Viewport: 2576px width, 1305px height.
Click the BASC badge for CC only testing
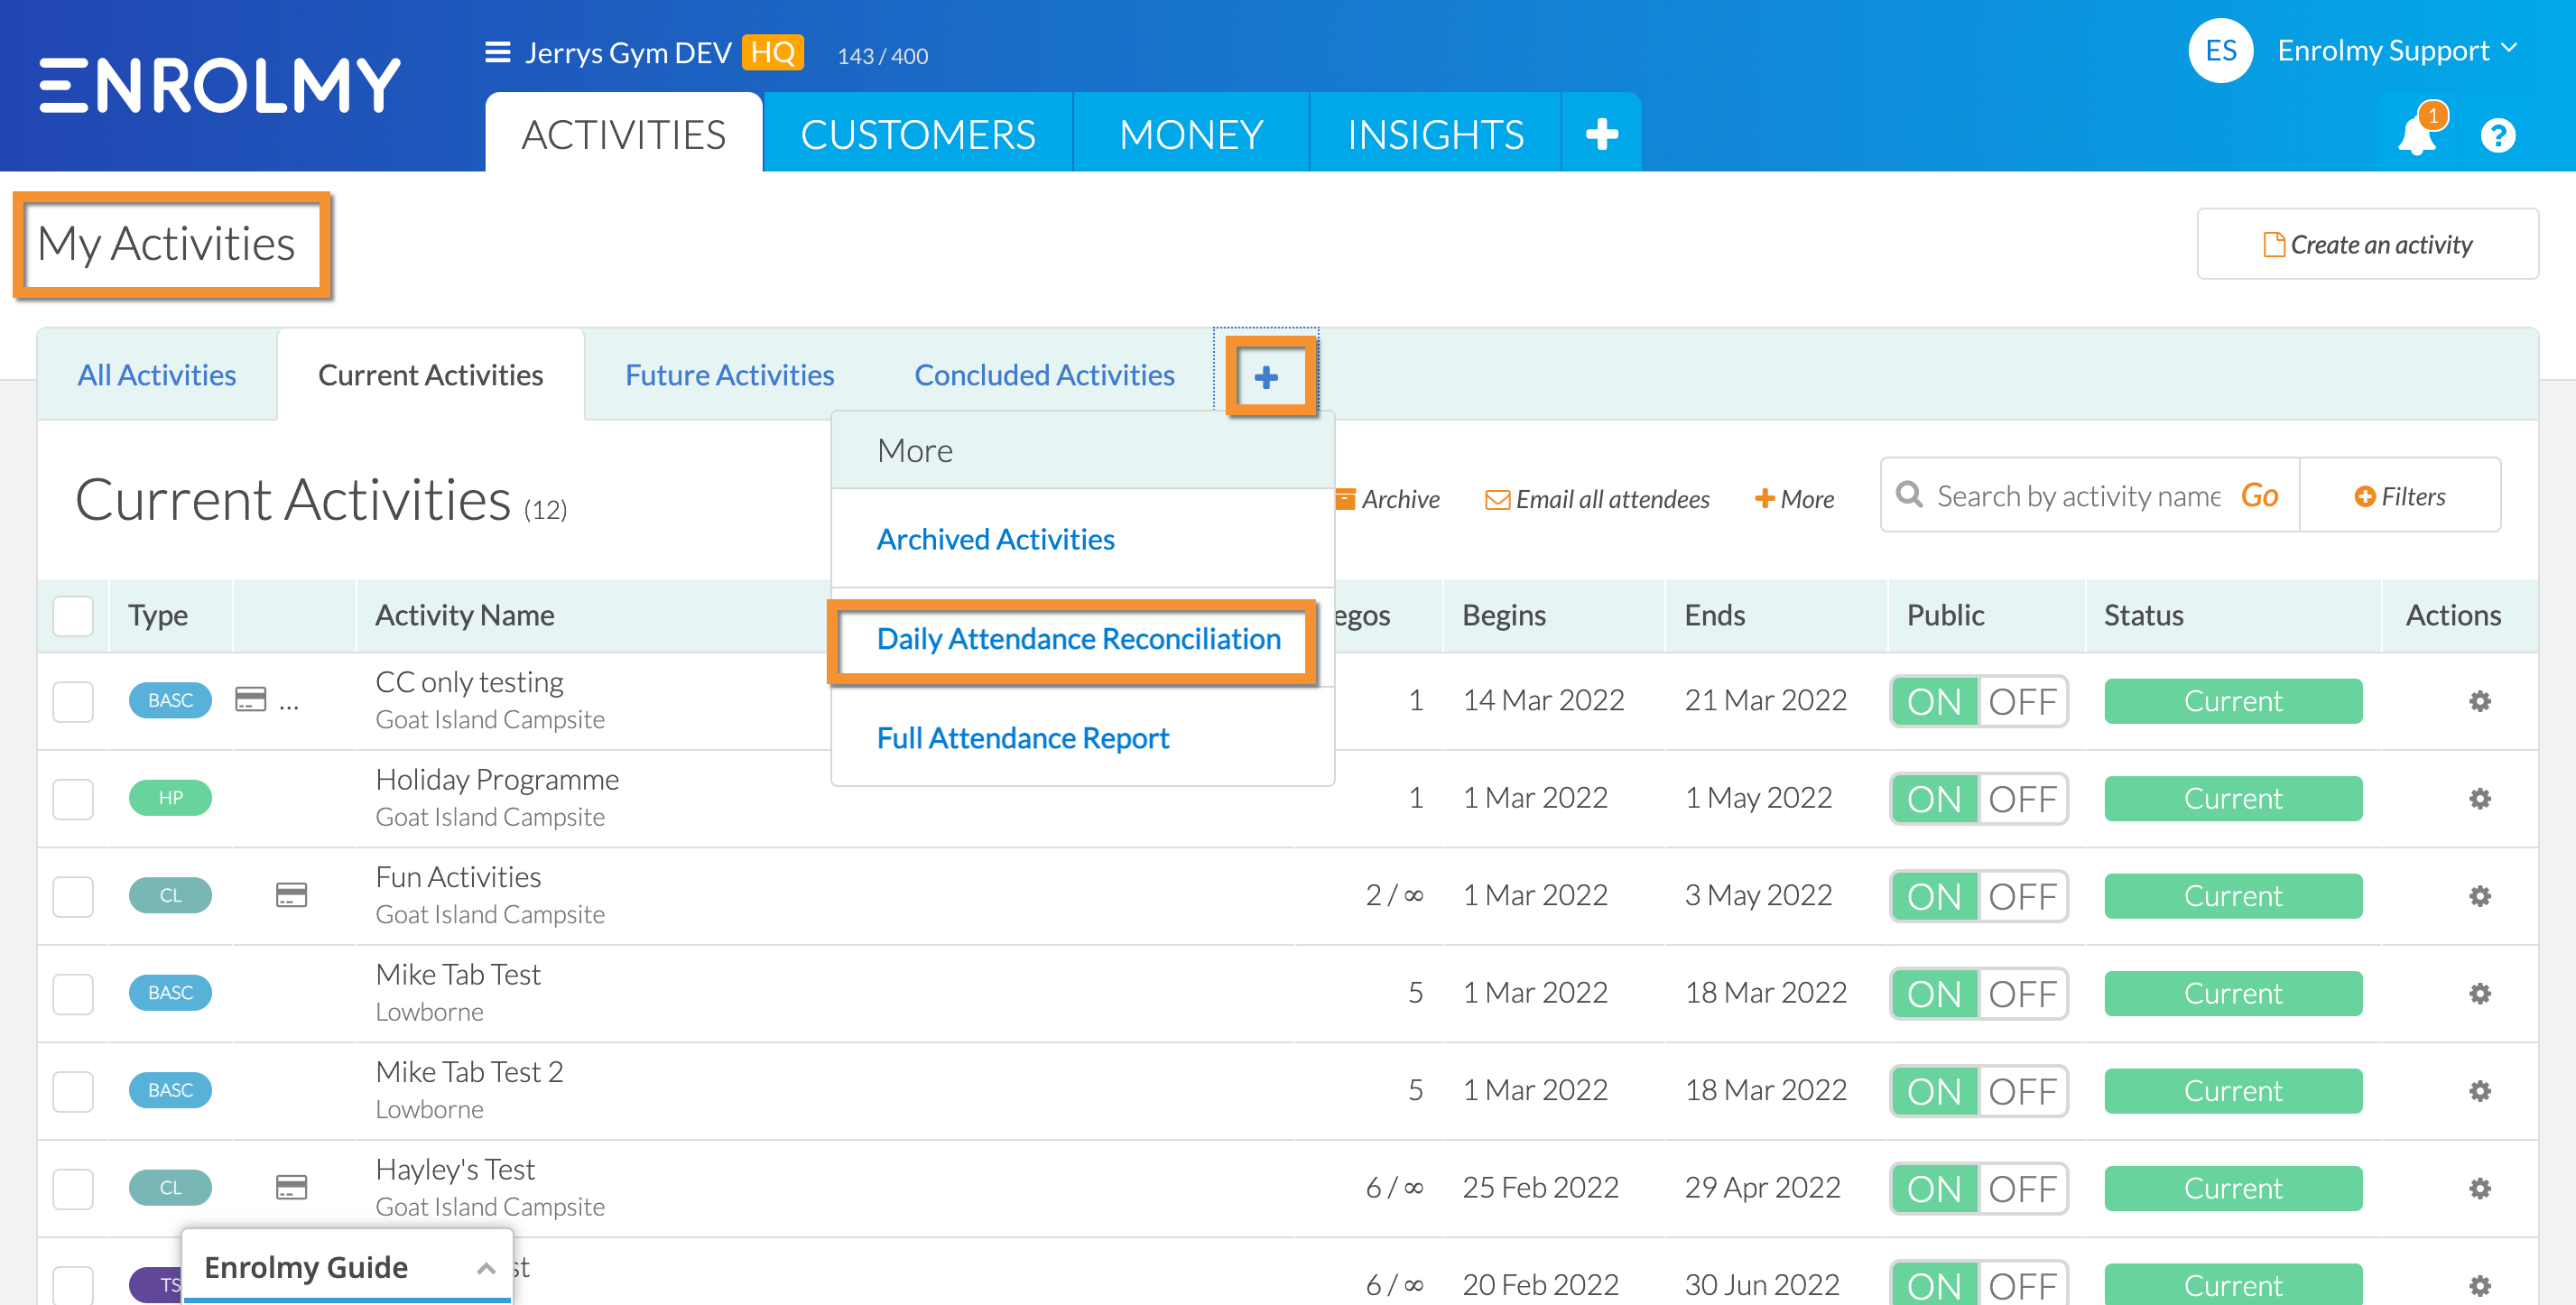click(170, 700)
